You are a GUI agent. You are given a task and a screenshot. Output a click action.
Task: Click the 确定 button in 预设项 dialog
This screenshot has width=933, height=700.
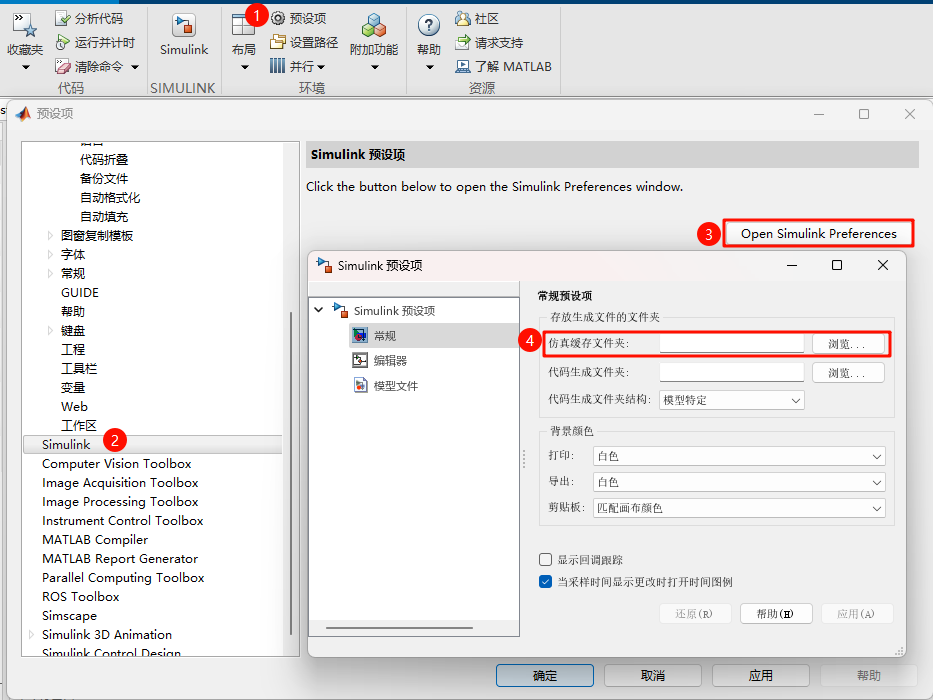[x=544, y=676]
